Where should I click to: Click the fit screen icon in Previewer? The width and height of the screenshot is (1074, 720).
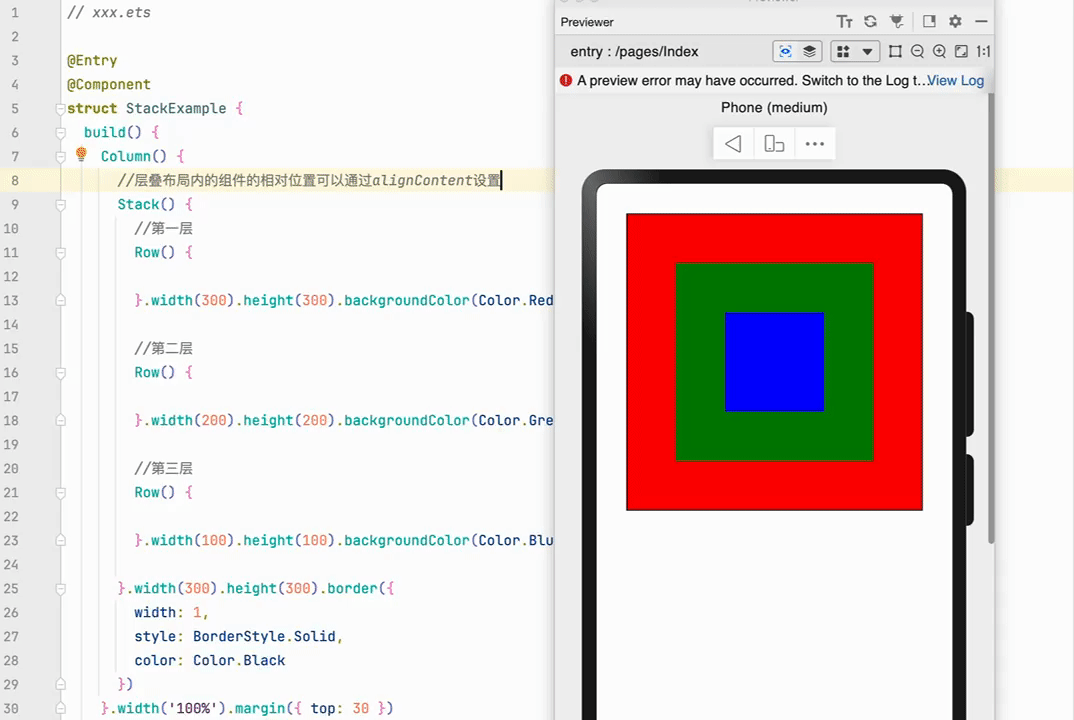click(962, 51)
